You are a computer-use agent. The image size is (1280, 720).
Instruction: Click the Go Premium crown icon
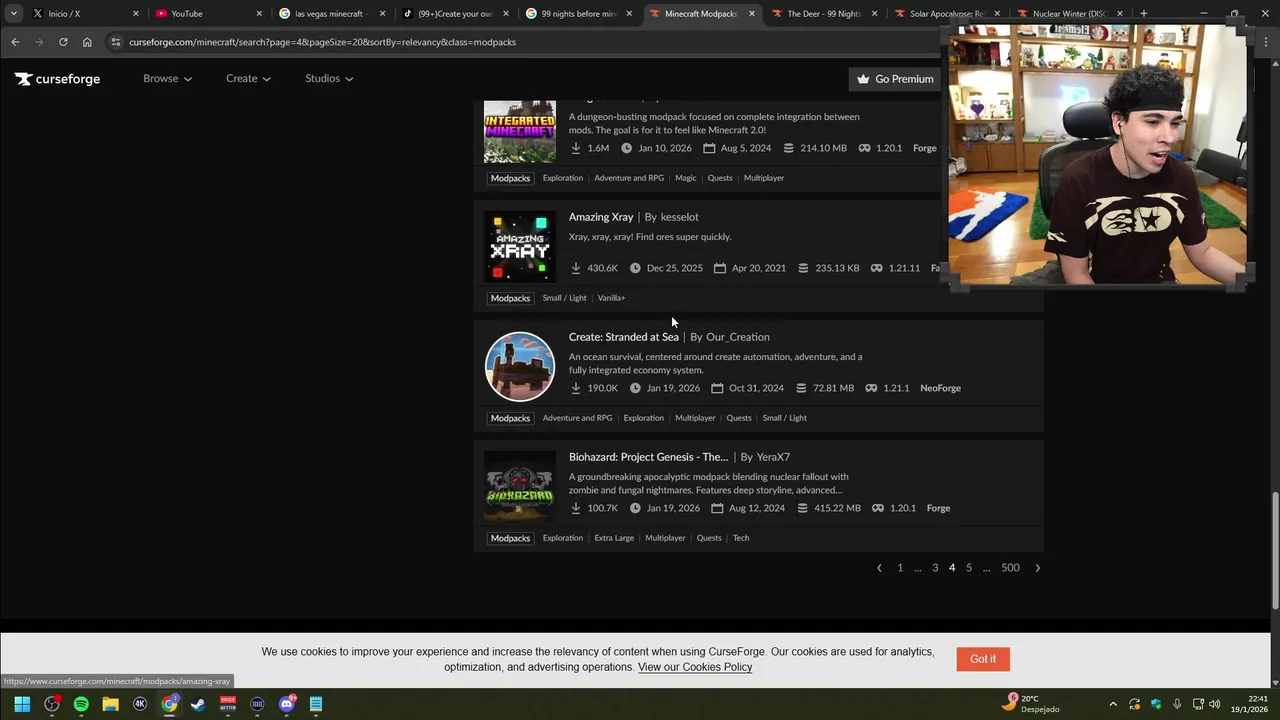[x=863, y=79]
